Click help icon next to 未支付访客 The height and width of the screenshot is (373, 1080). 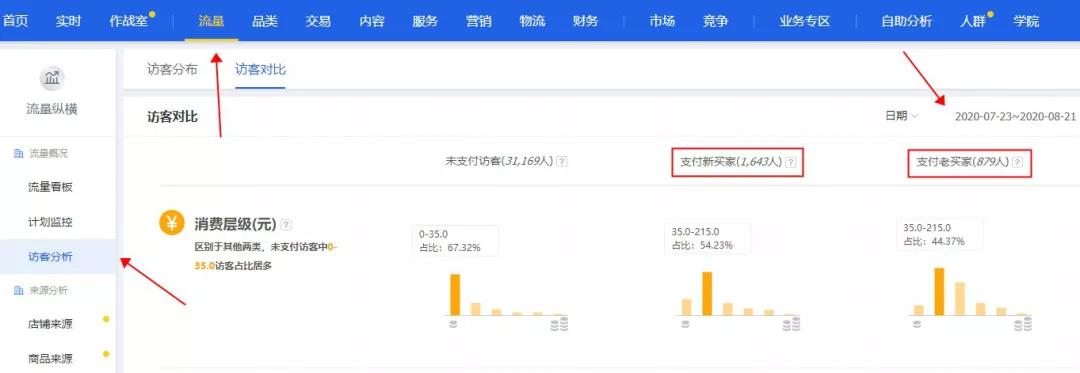click(562, 162)
